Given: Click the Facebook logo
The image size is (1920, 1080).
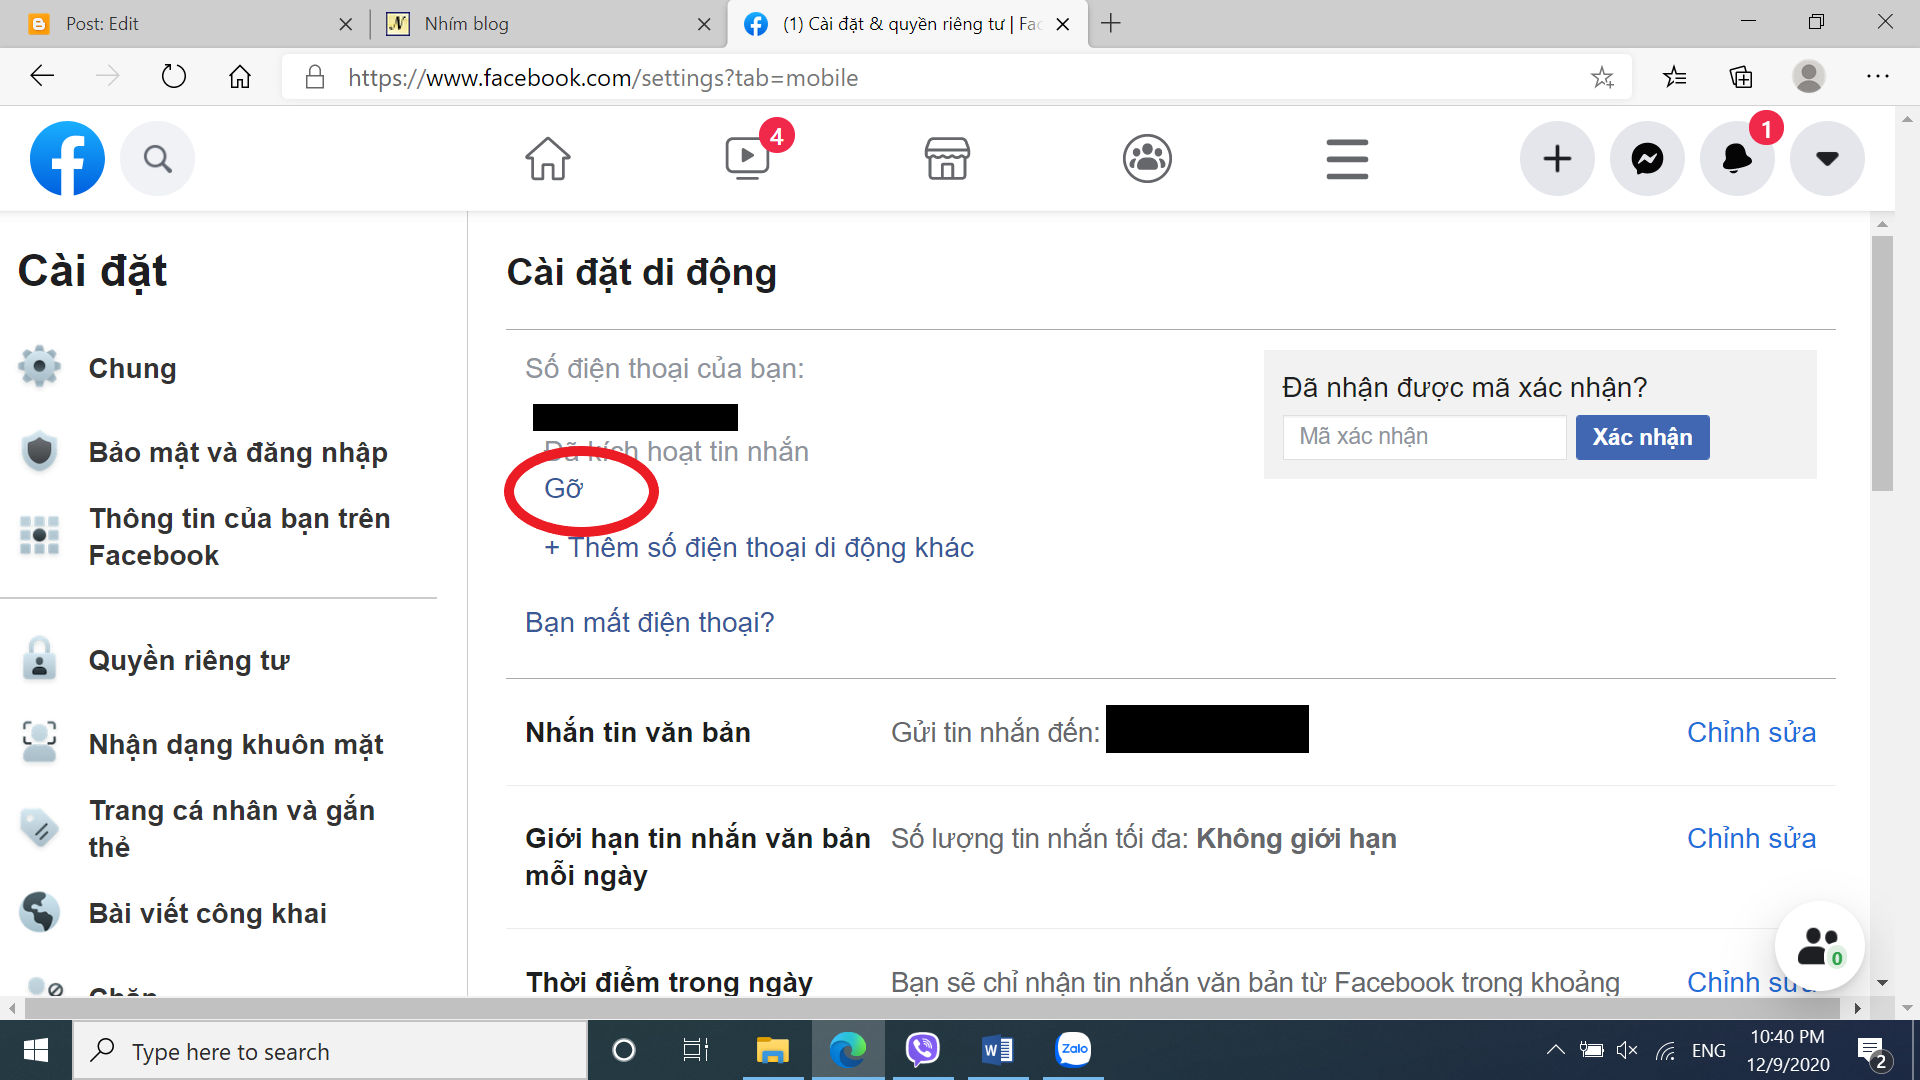Looking at the screenshot, I should tap(67, 158).
